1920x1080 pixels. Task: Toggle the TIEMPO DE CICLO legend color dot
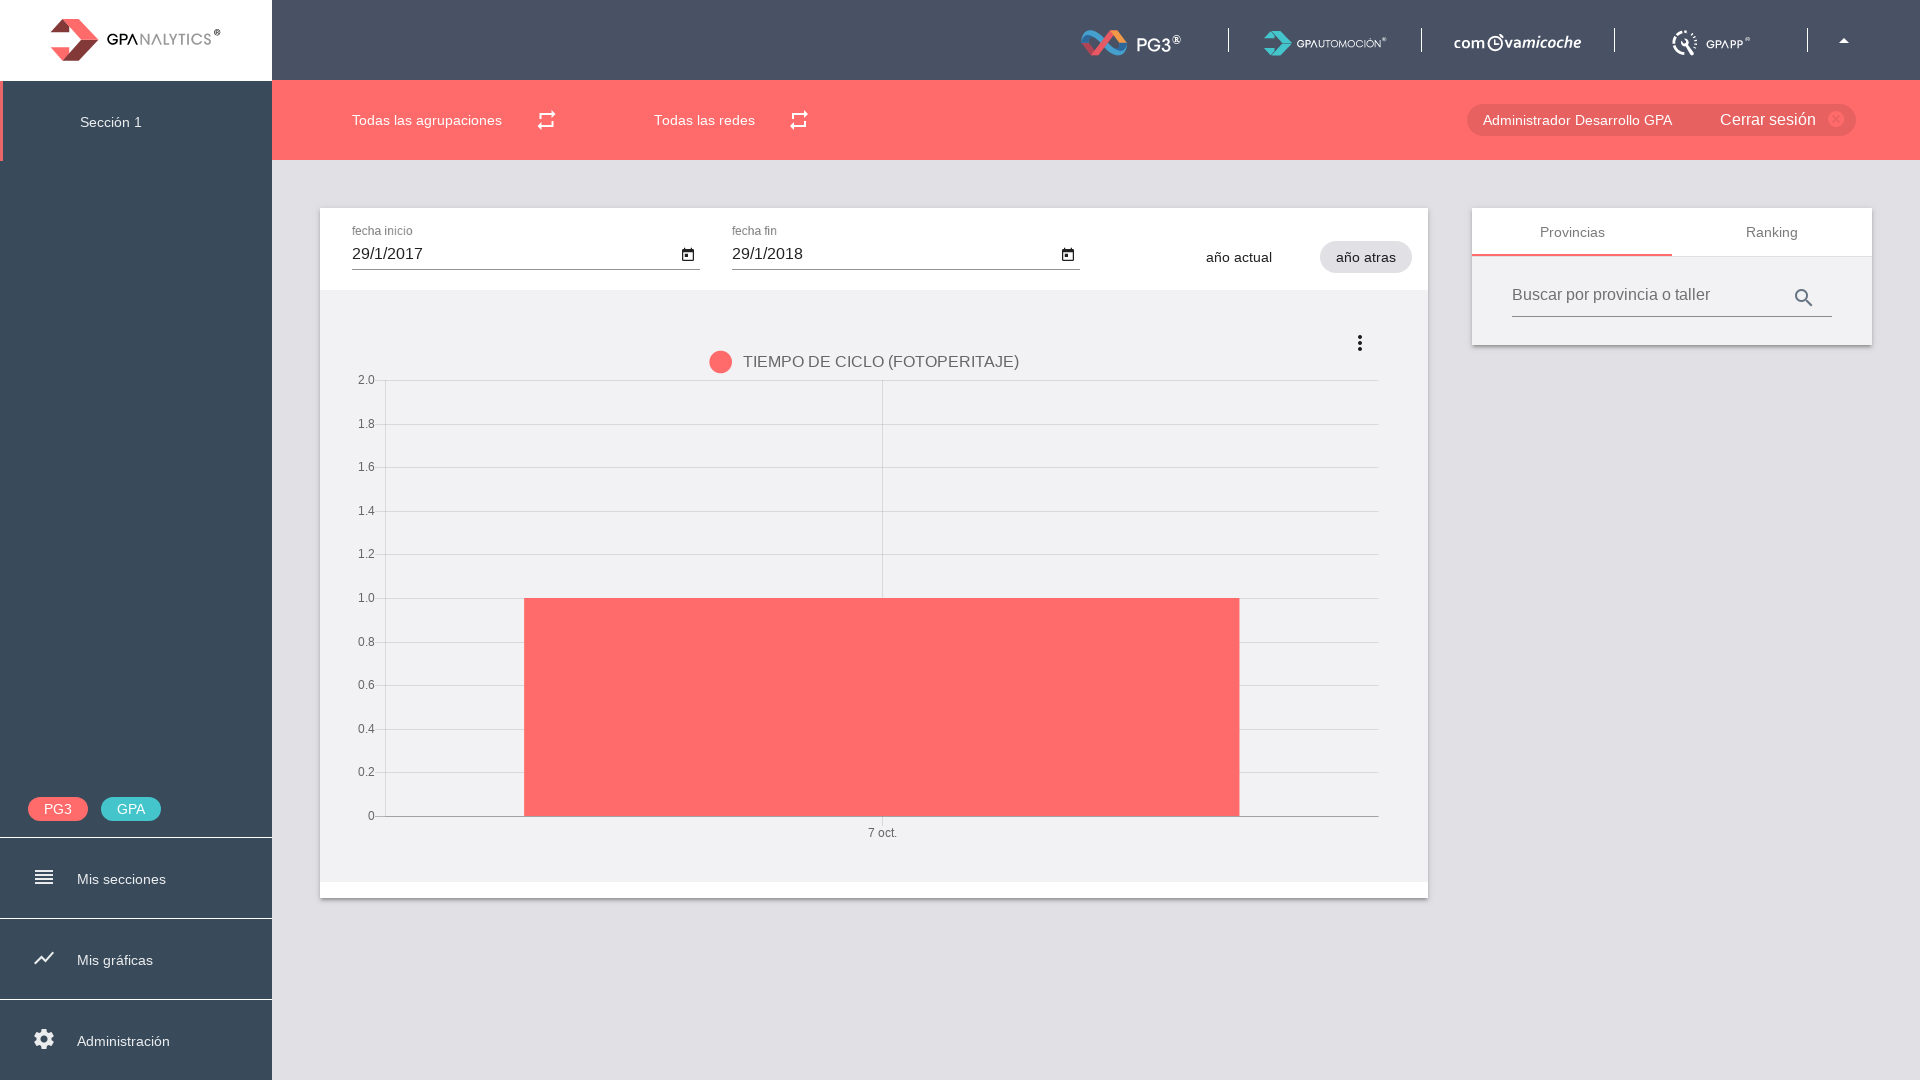[x=720, y=362]
